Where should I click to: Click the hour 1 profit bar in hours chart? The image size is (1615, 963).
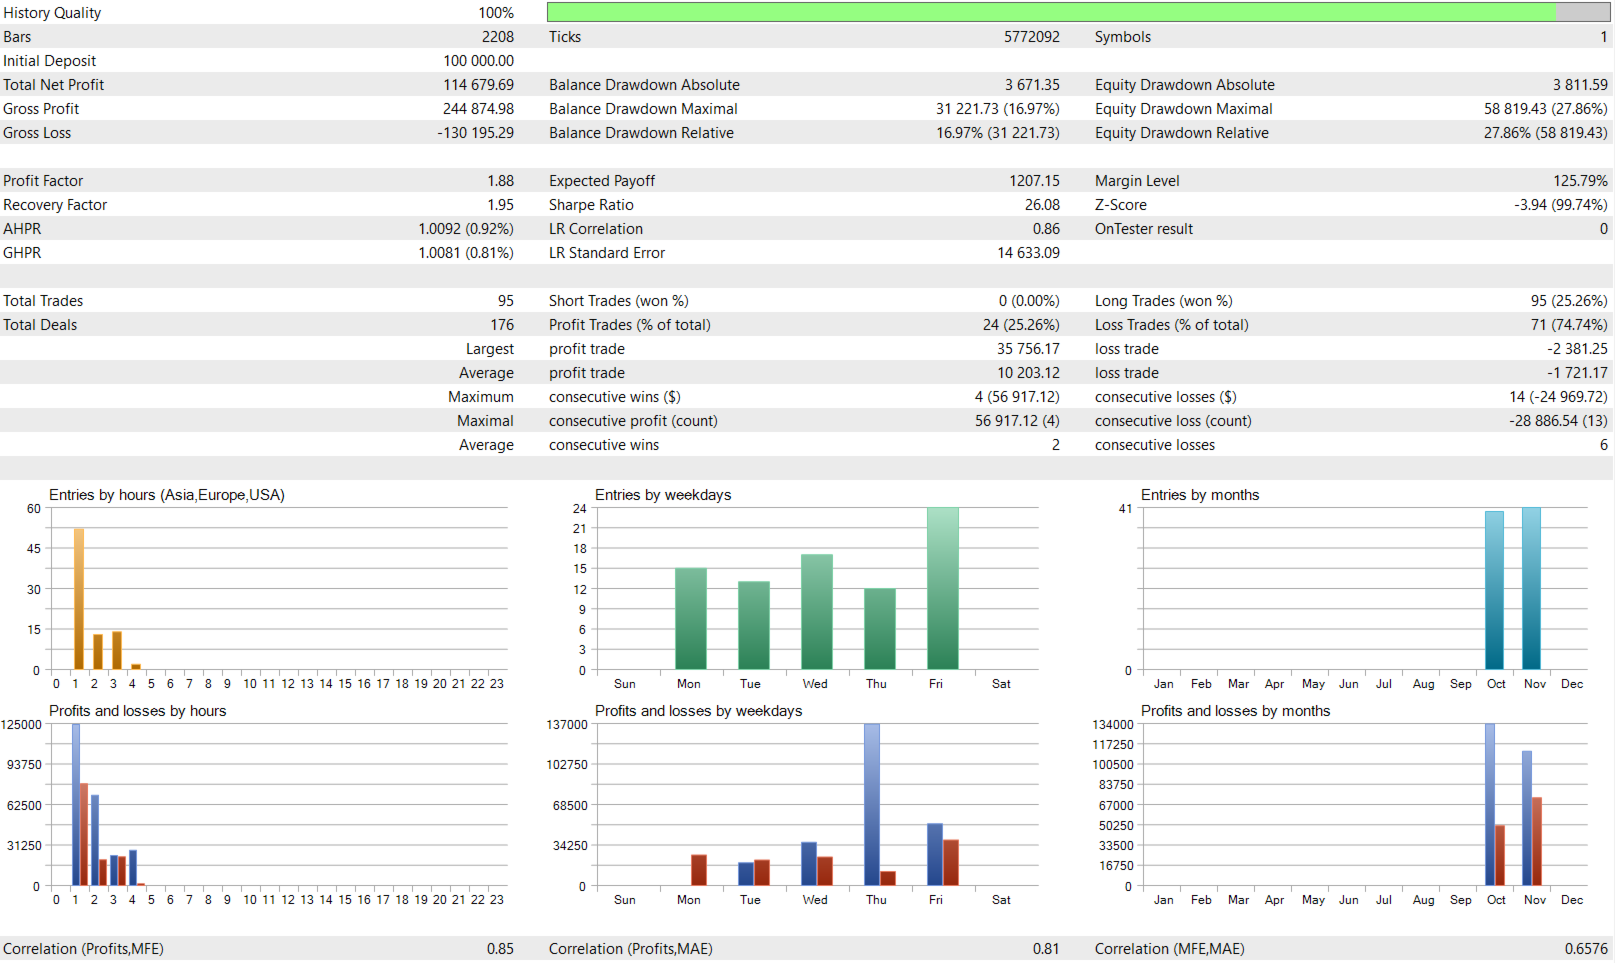(76, 805)
